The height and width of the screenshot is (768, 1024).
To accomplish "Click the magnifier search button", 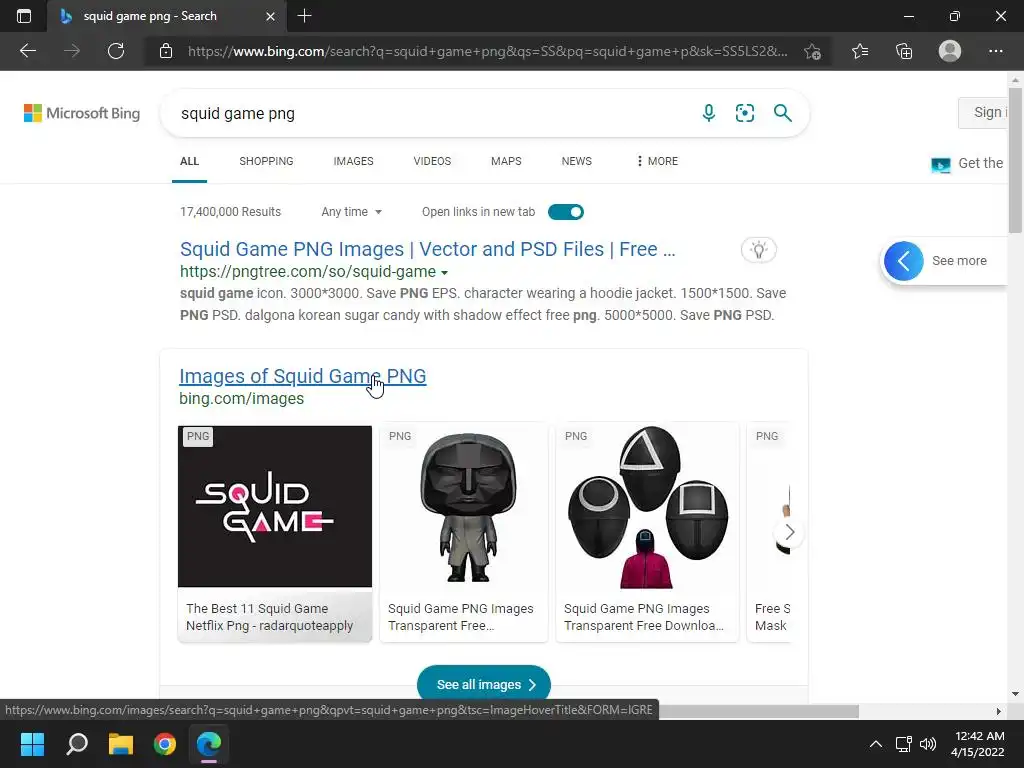I will (x=782, y=113).
